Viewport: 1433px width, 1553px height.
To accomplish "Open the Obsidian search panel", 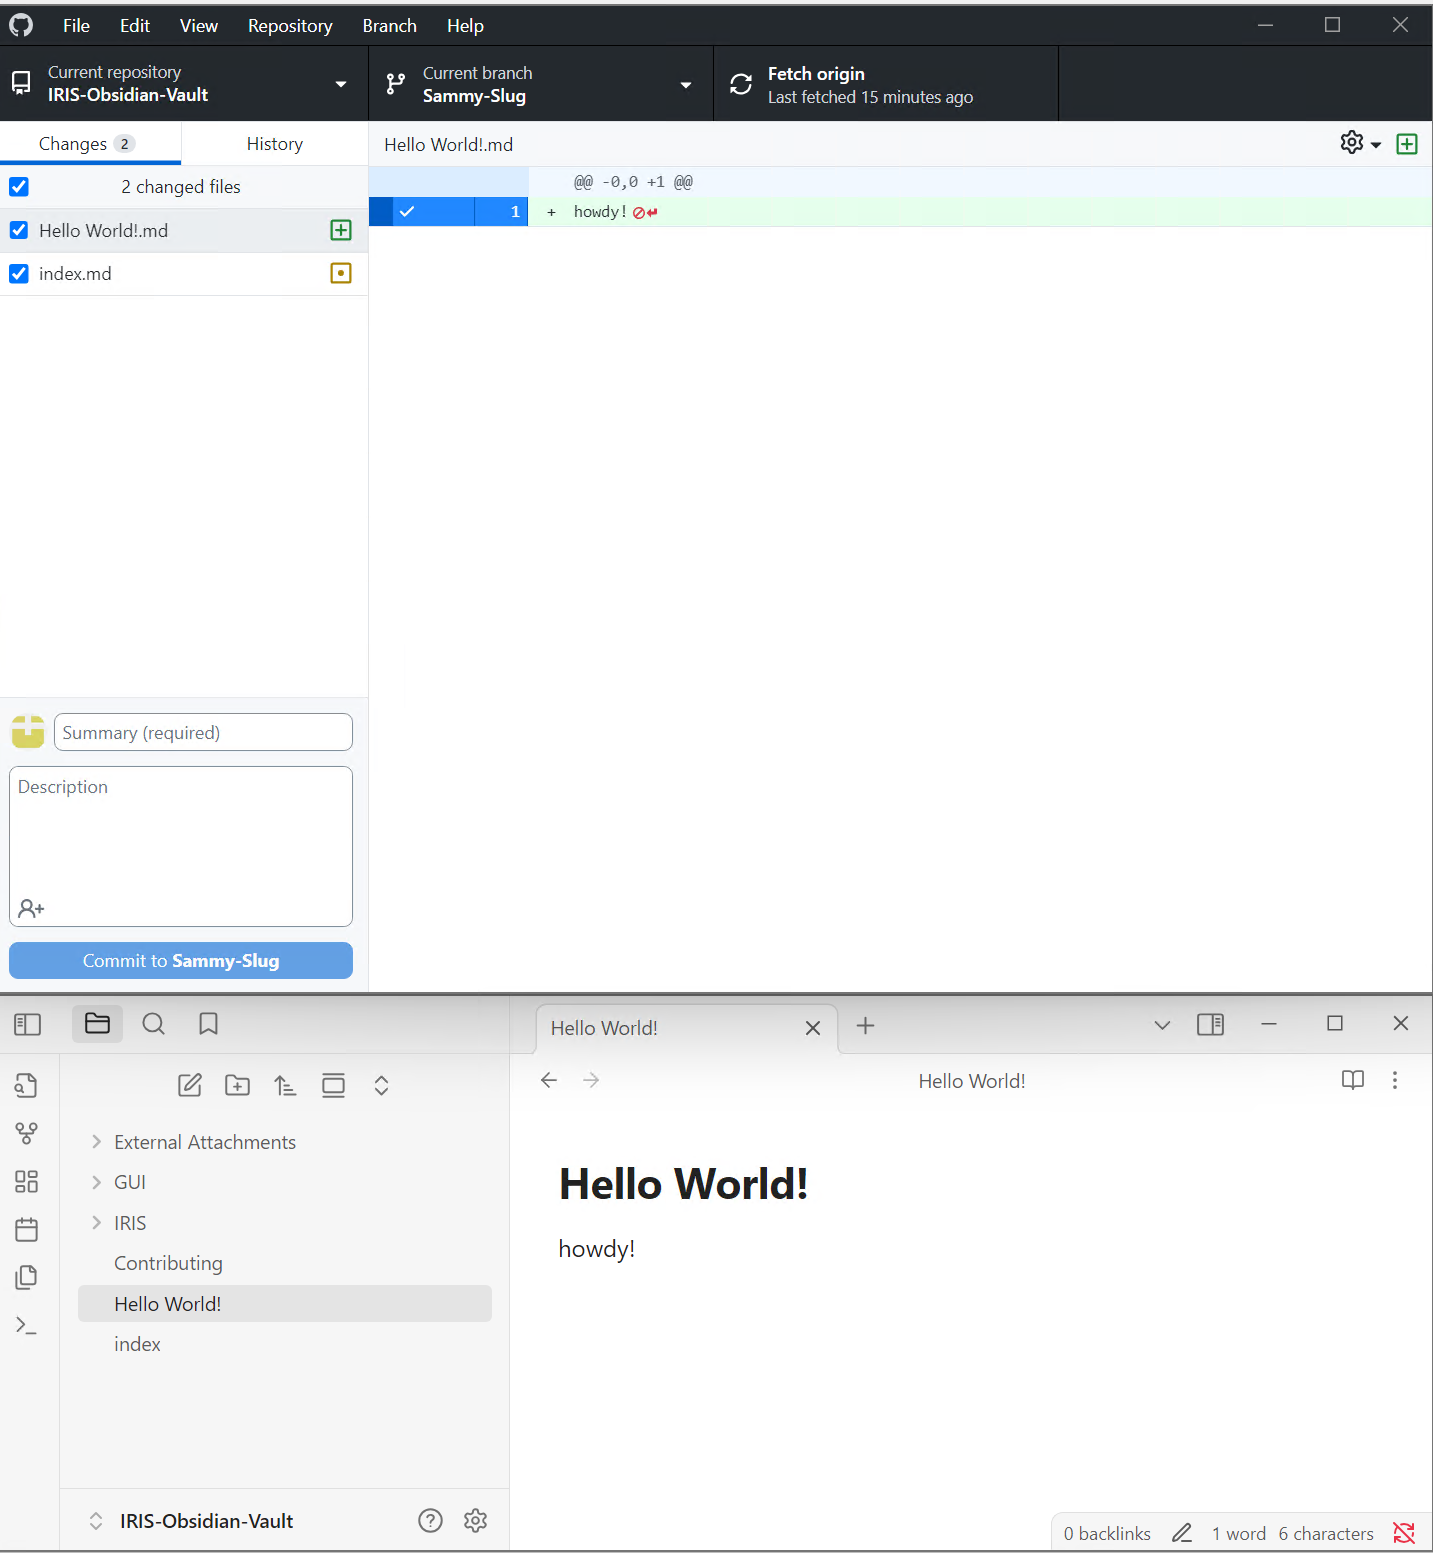I will pos(153,1024).
